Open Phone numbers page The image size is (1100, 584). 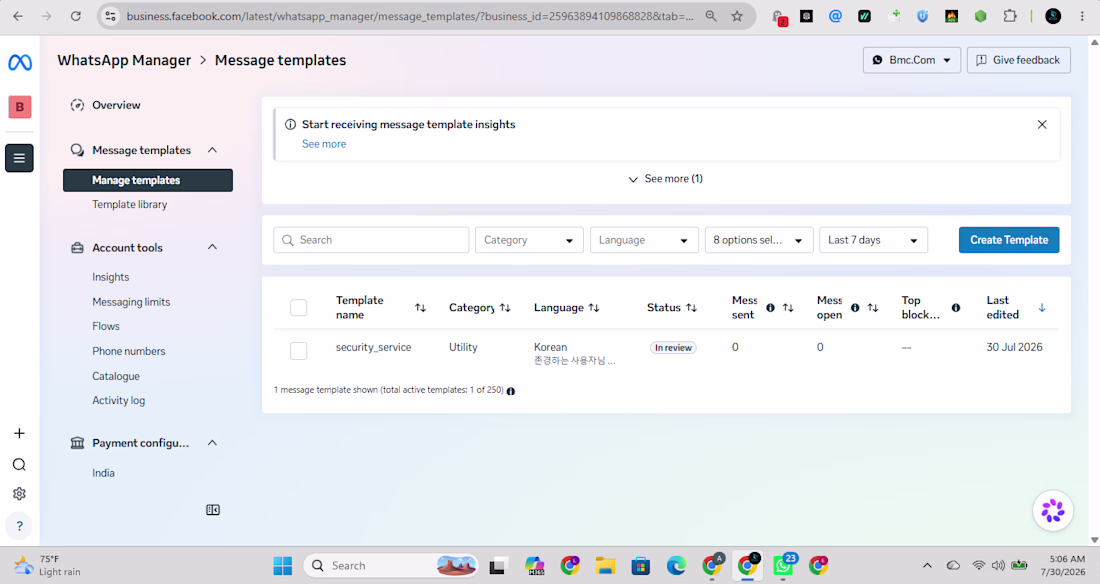(129, 351)
